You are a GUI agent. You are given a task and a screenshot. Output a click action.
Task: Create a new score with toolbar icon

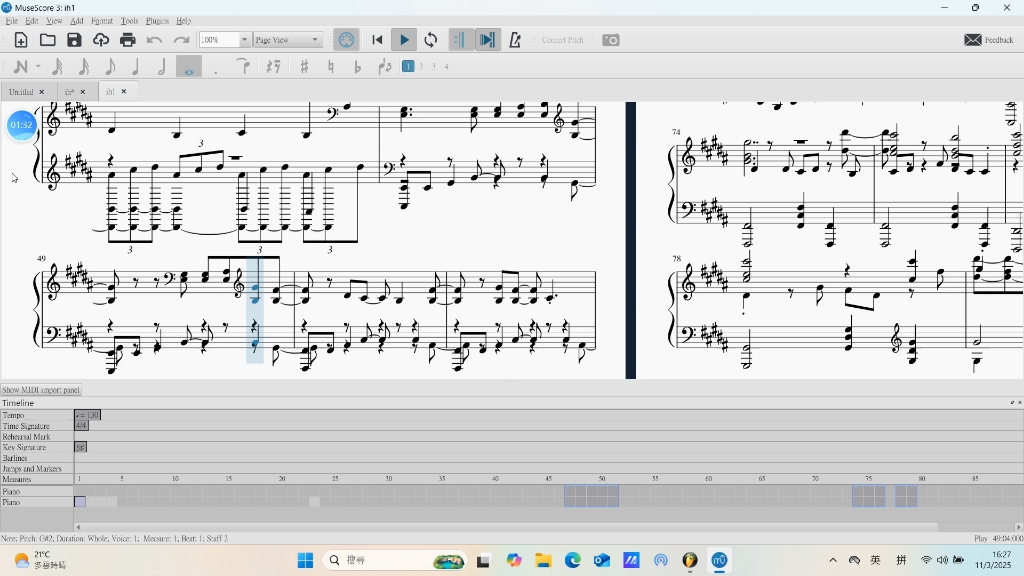click(21, 40)
